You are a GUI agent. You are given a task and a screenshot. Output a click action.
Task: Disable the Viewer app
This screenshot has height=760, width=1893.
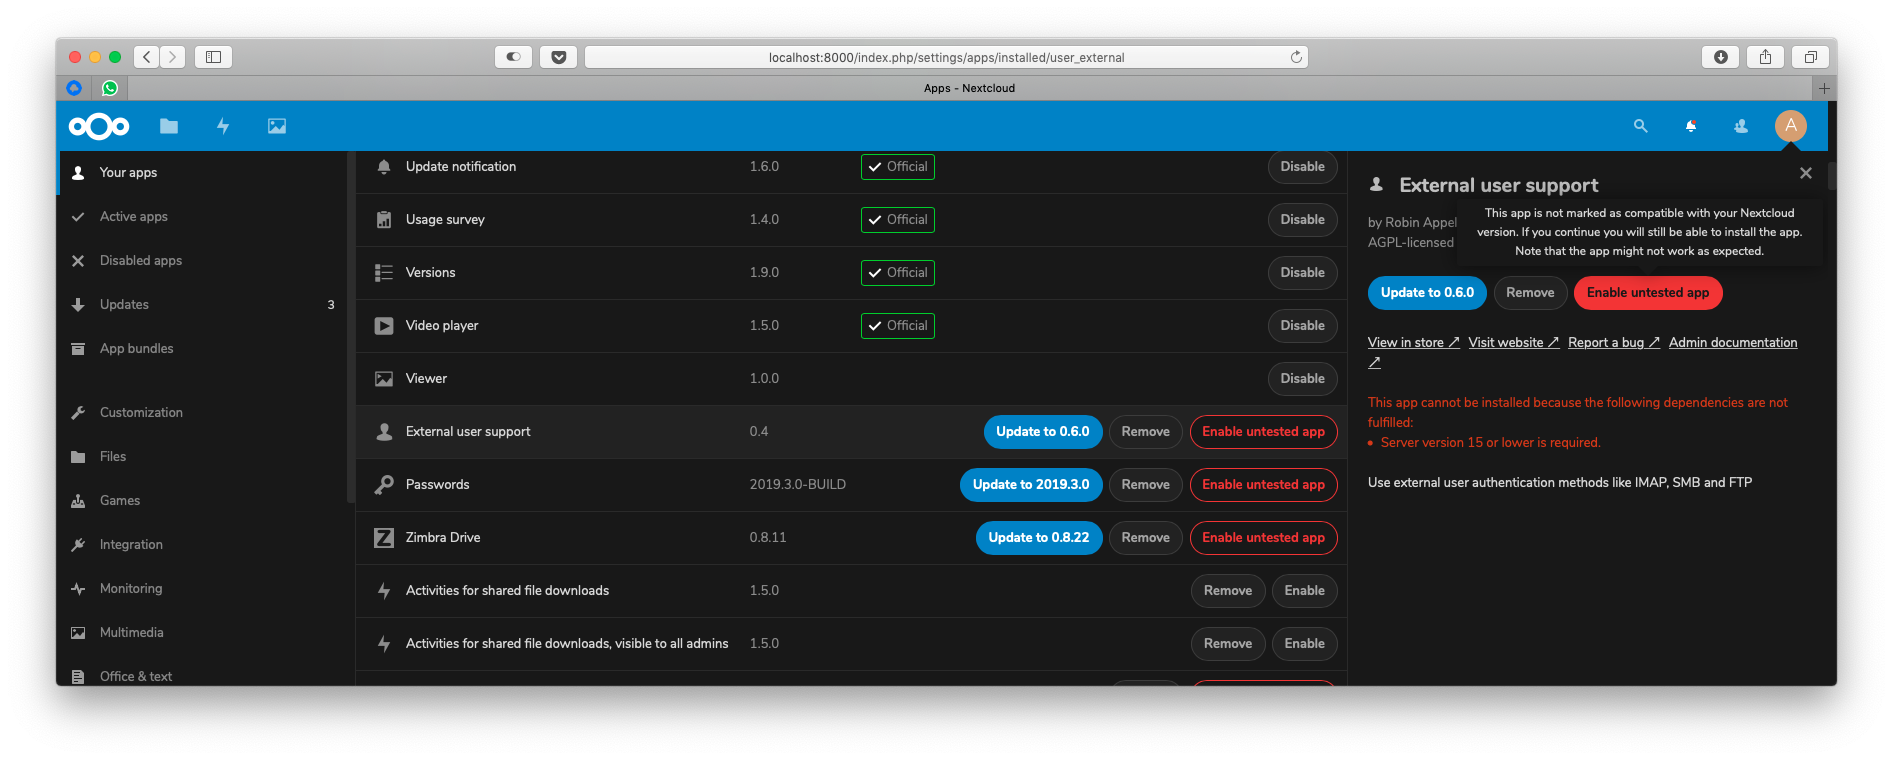pos(1302,379)
